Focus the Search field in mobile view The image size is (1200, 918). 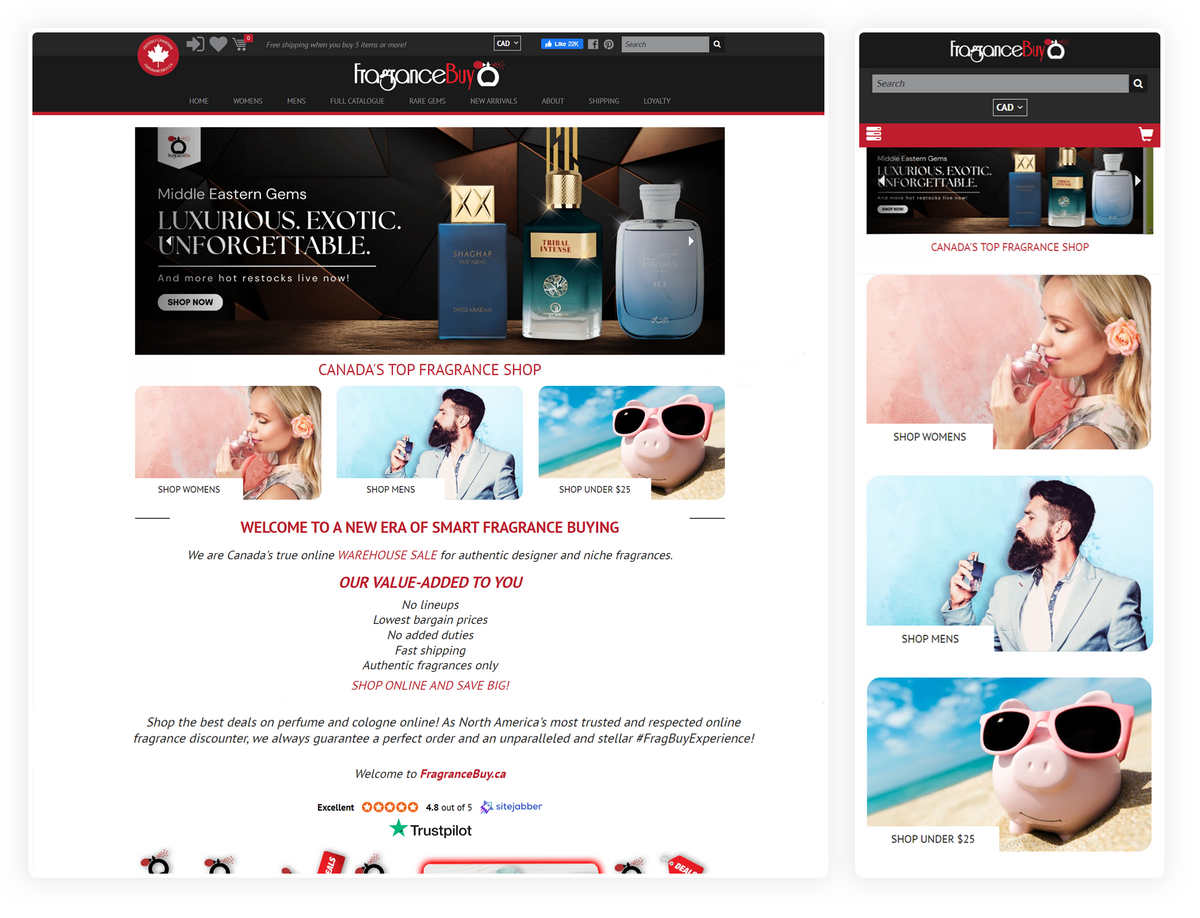click(1000, 84)
